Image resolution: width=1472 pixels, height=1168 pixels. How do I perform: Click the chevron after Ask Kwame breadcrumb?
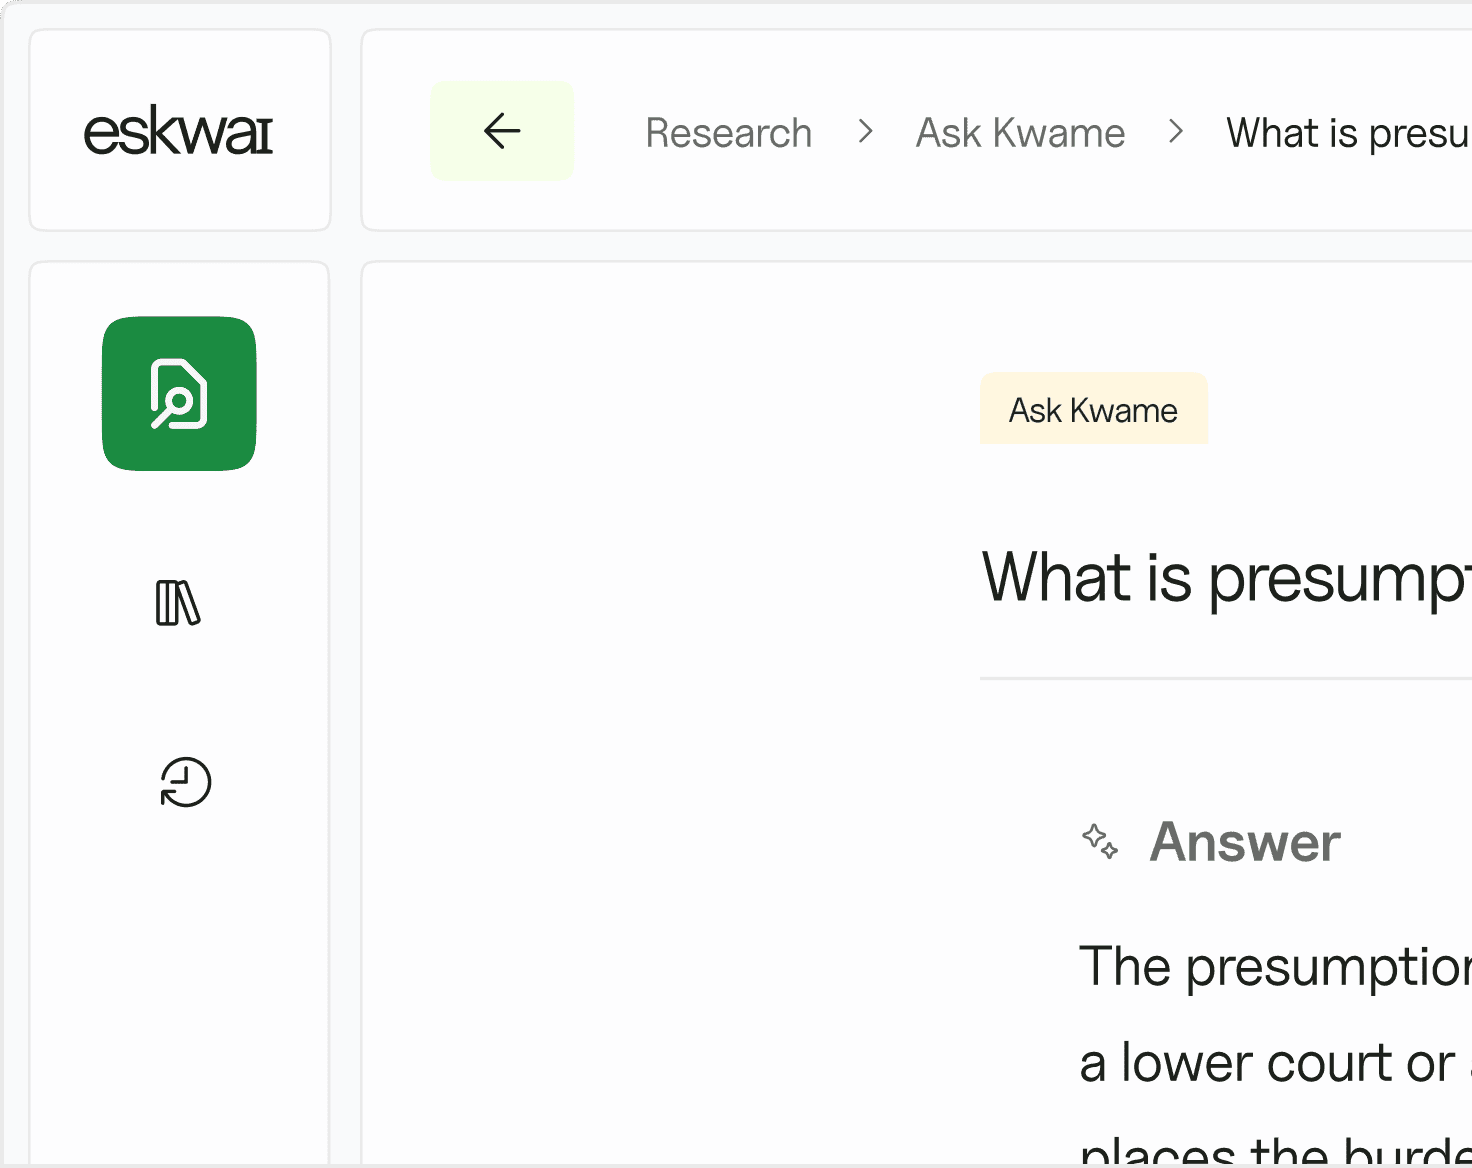[x=1176, y=132]
